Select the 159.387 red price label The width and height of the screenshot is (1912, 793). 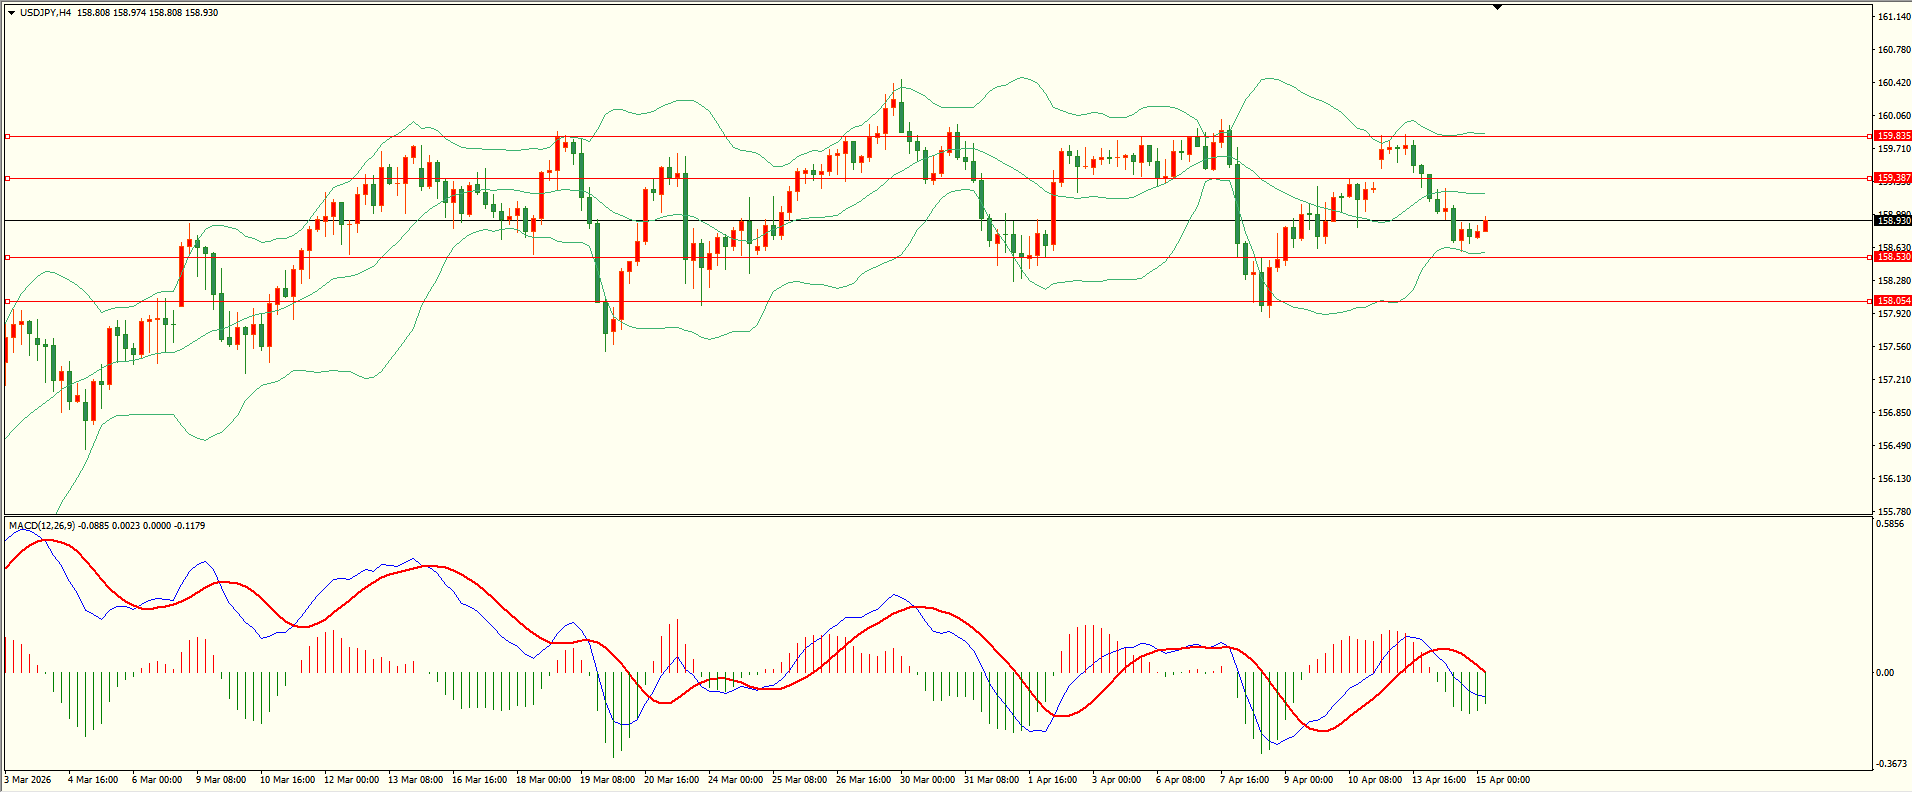coord(1892,178)
